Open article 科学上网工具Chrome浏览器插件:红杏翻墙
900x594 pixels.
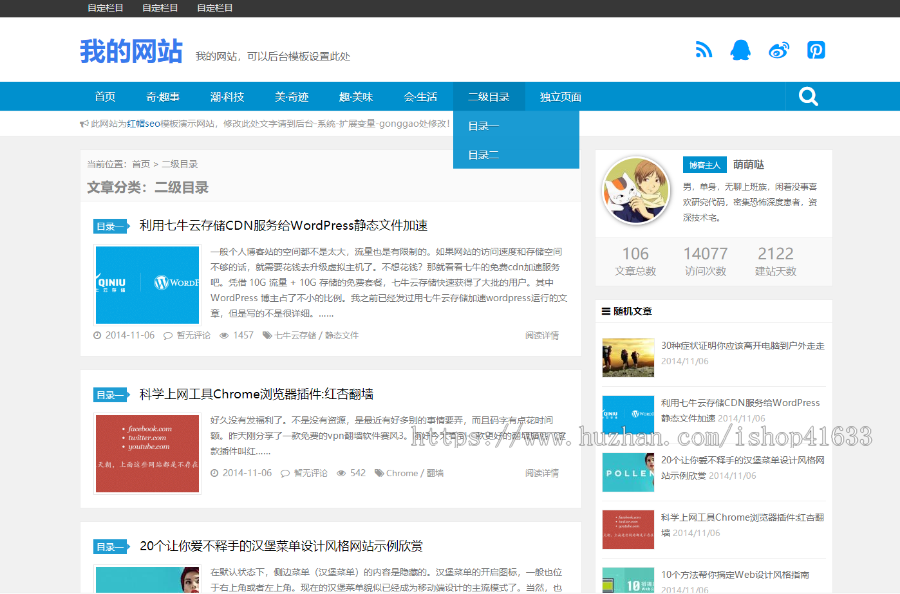[x=257, y=394]
